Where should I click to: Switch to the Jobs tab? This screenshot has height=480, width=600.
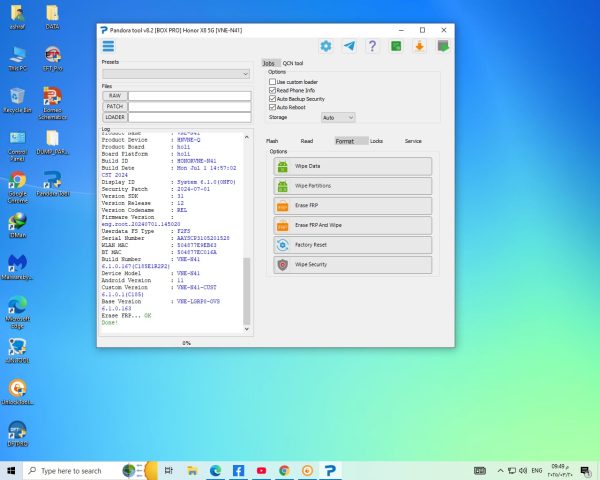pyautogui.click(x=269, y=63)
